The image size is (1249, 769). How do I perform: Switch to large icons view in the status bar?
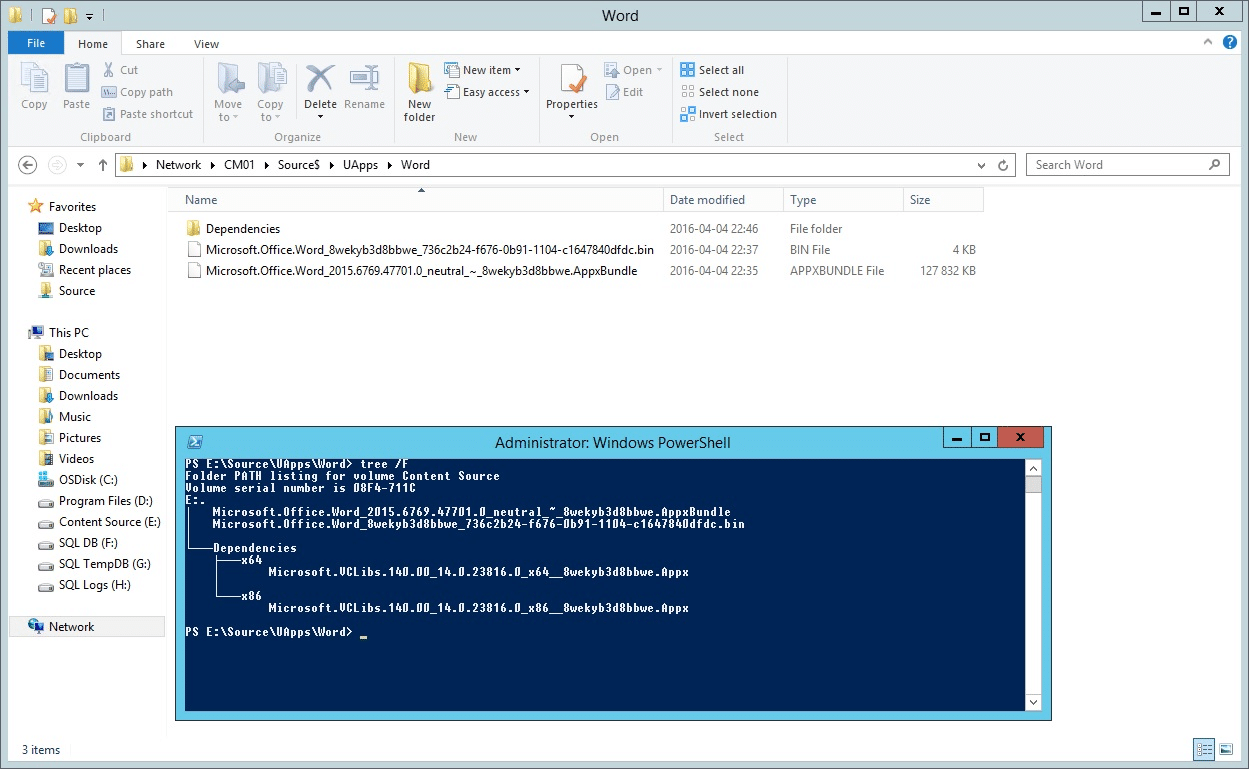[1225, 749]
